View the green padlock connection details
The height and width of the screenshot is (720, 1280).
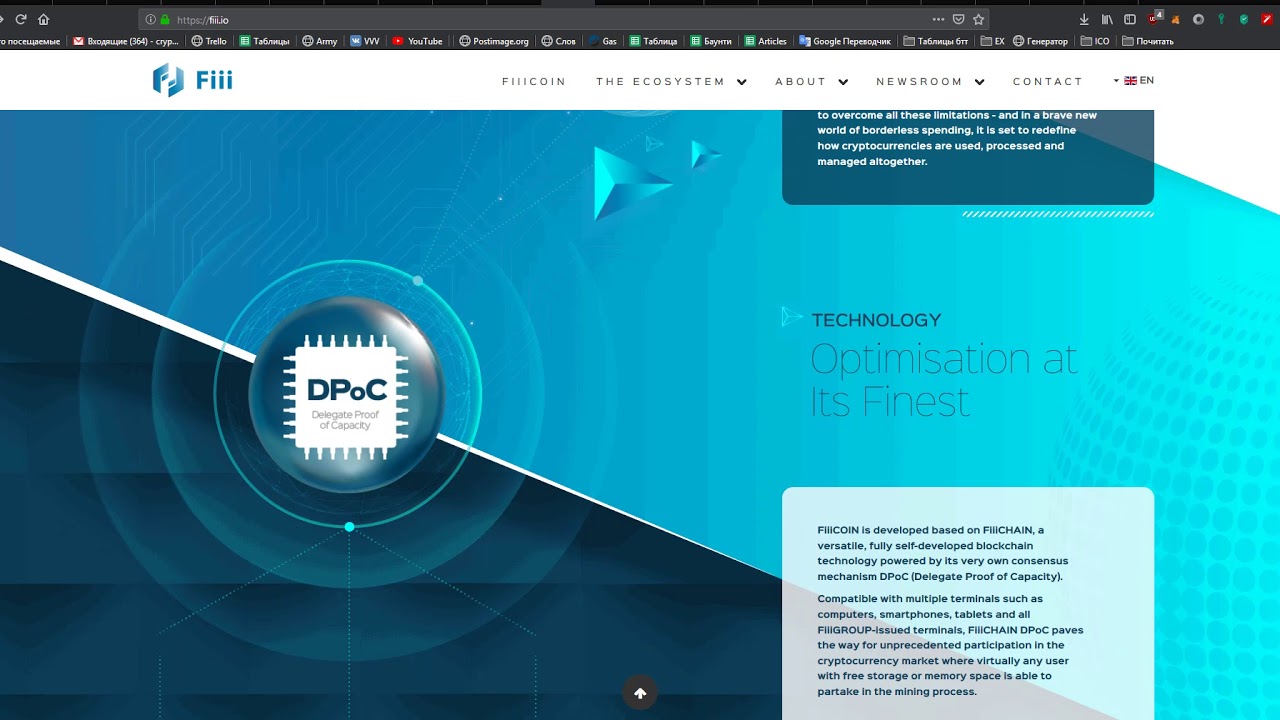coord(165,19)
